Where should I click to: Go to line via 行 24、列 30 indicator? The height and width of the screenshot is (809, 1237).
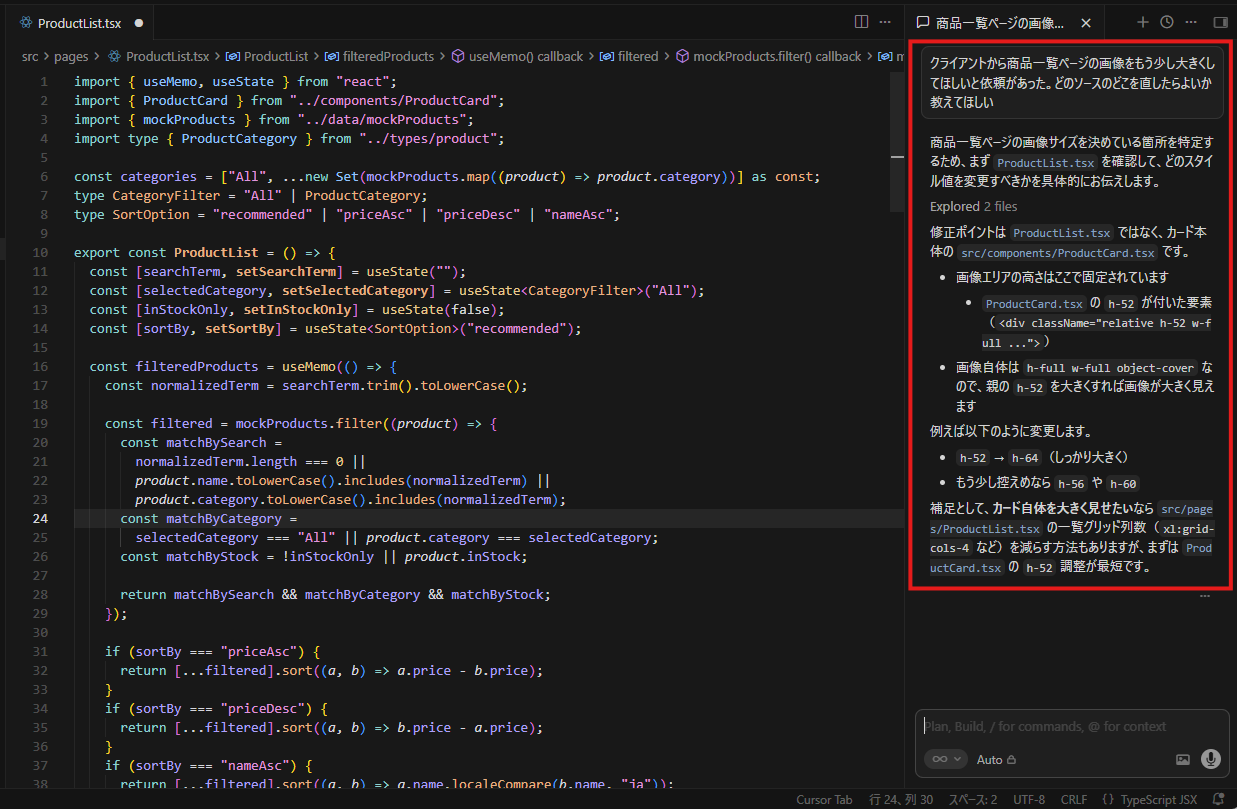901,800
